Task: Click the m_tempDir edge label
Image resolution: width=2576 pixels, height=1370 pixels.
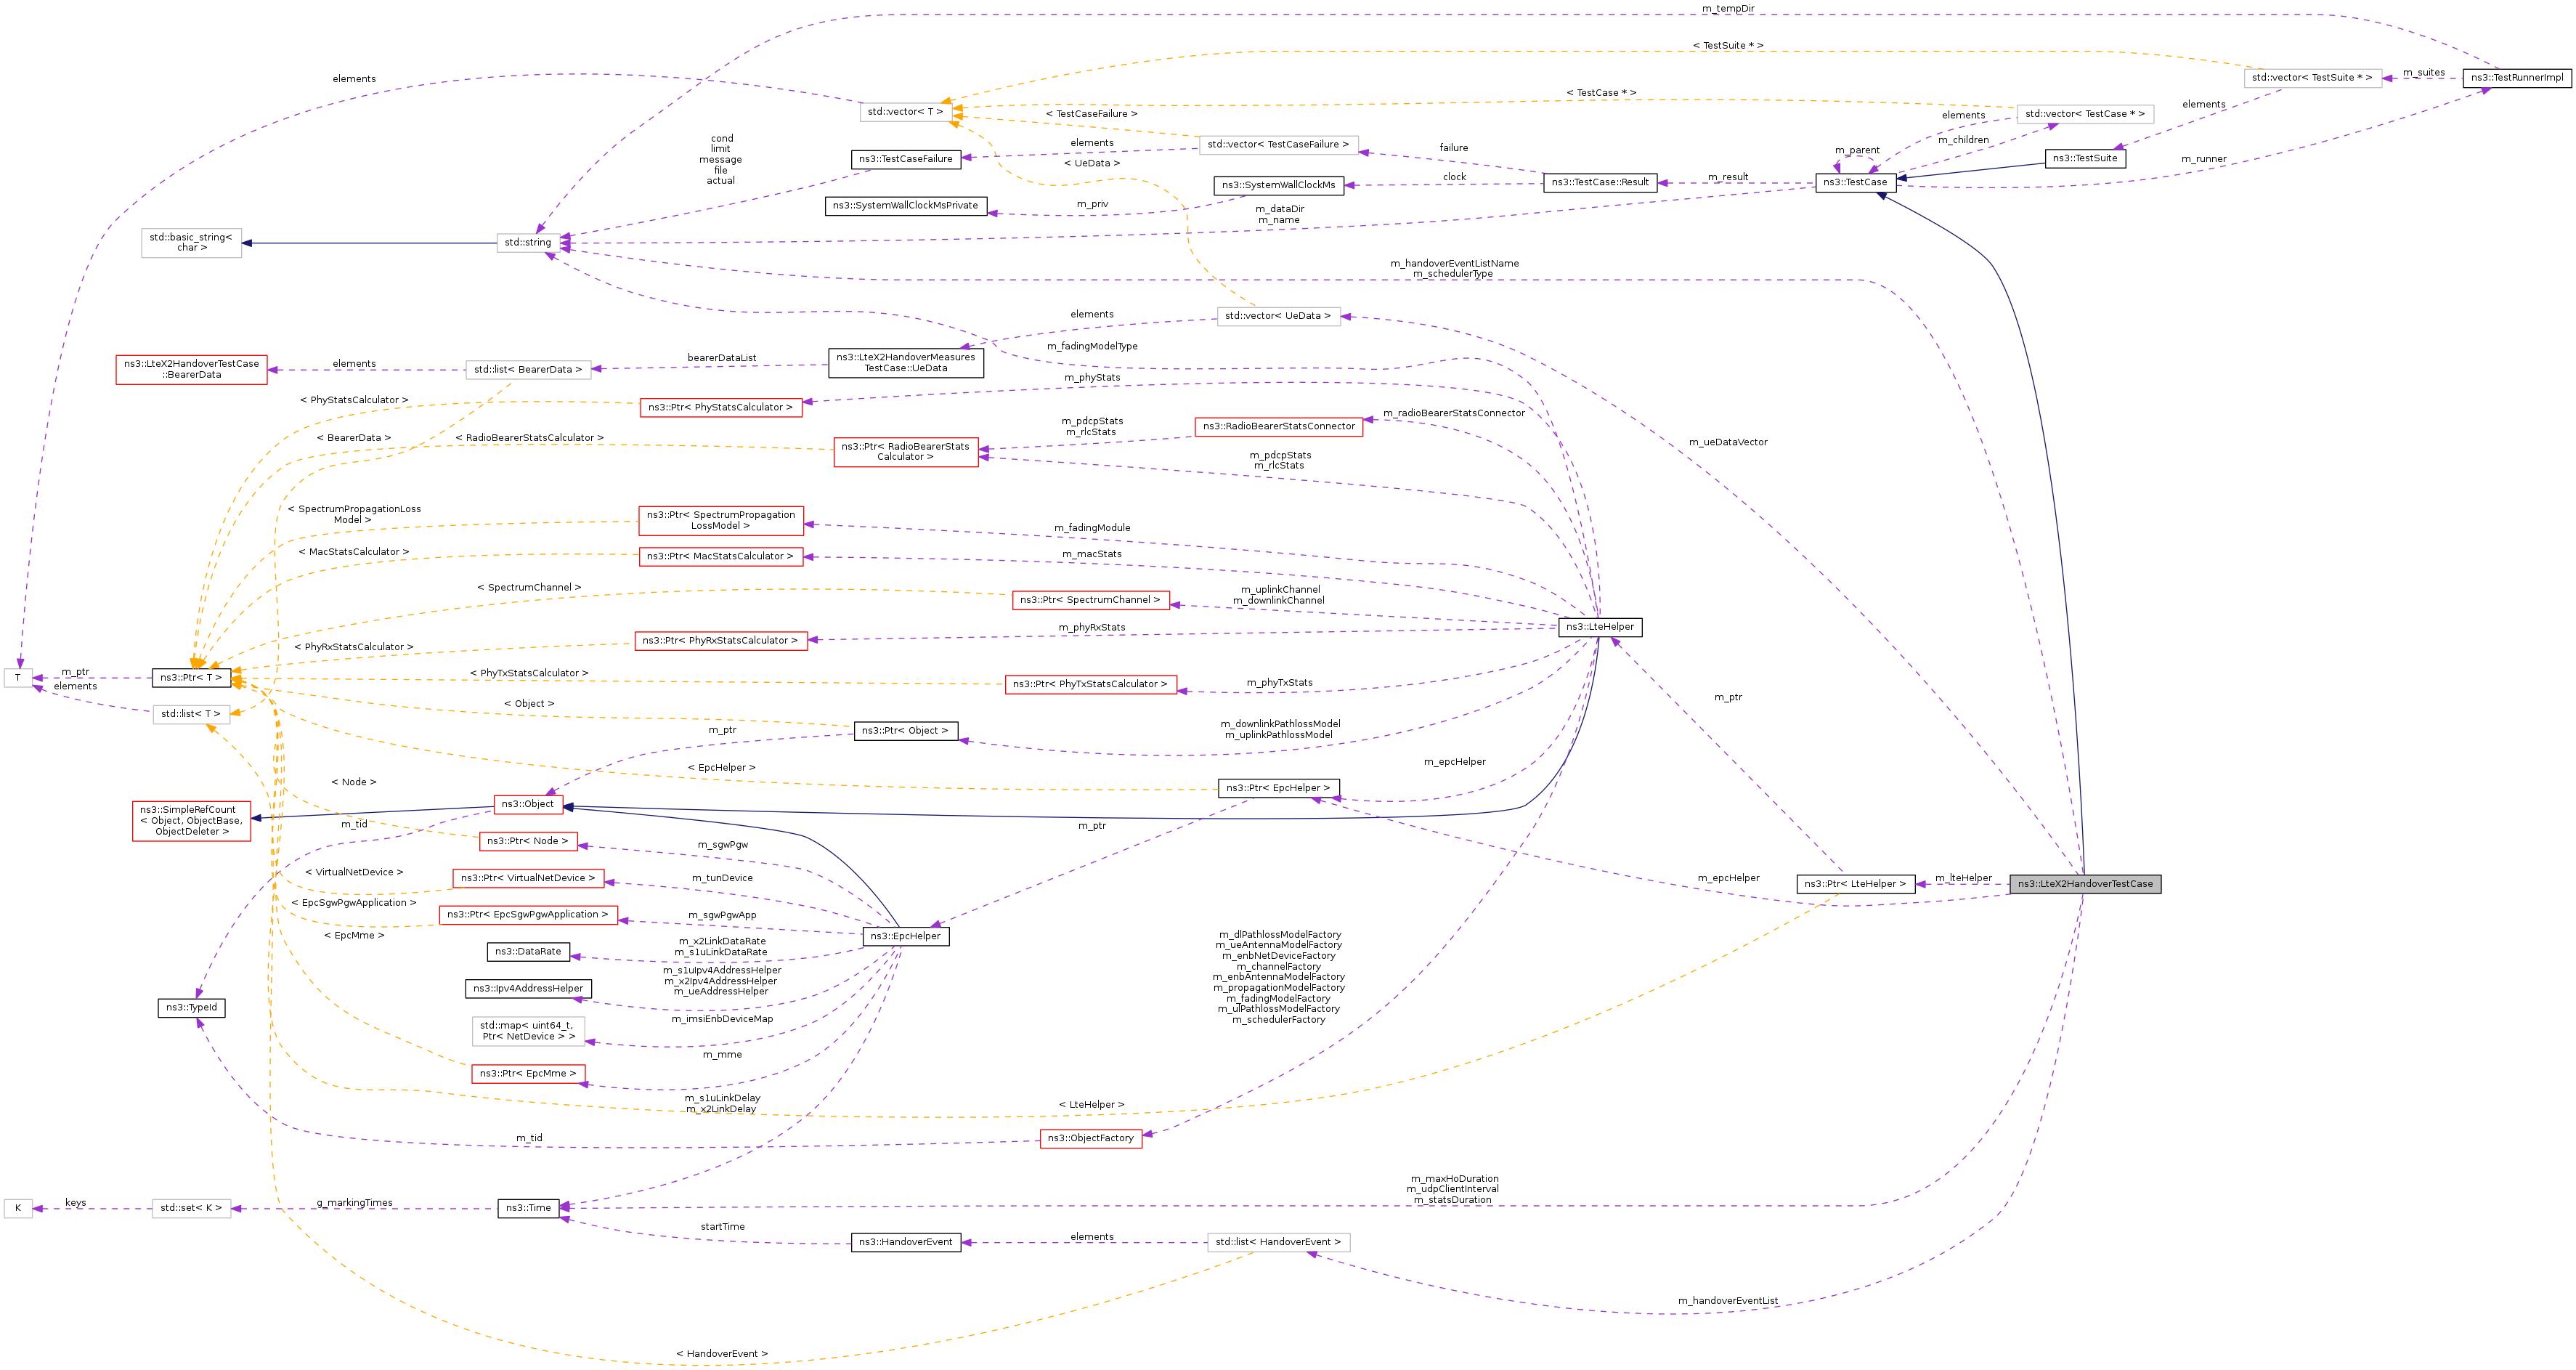Action: coord(1728,9)
